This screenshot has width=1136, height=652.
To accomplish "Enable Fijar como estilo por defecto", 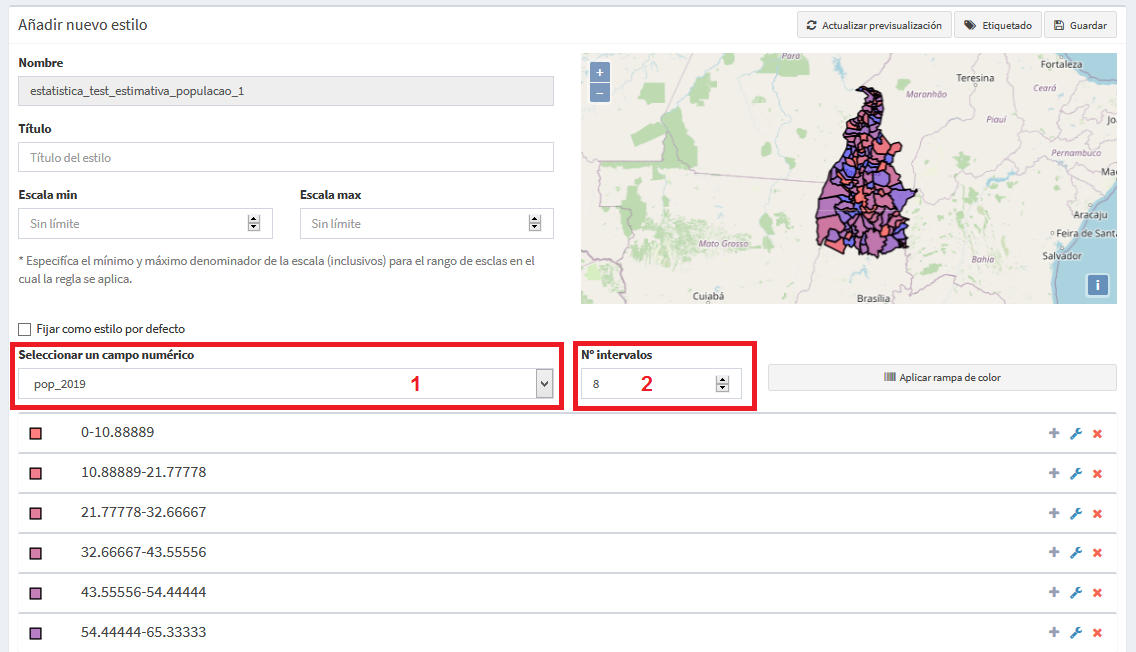I will click(x=25, y=330).
